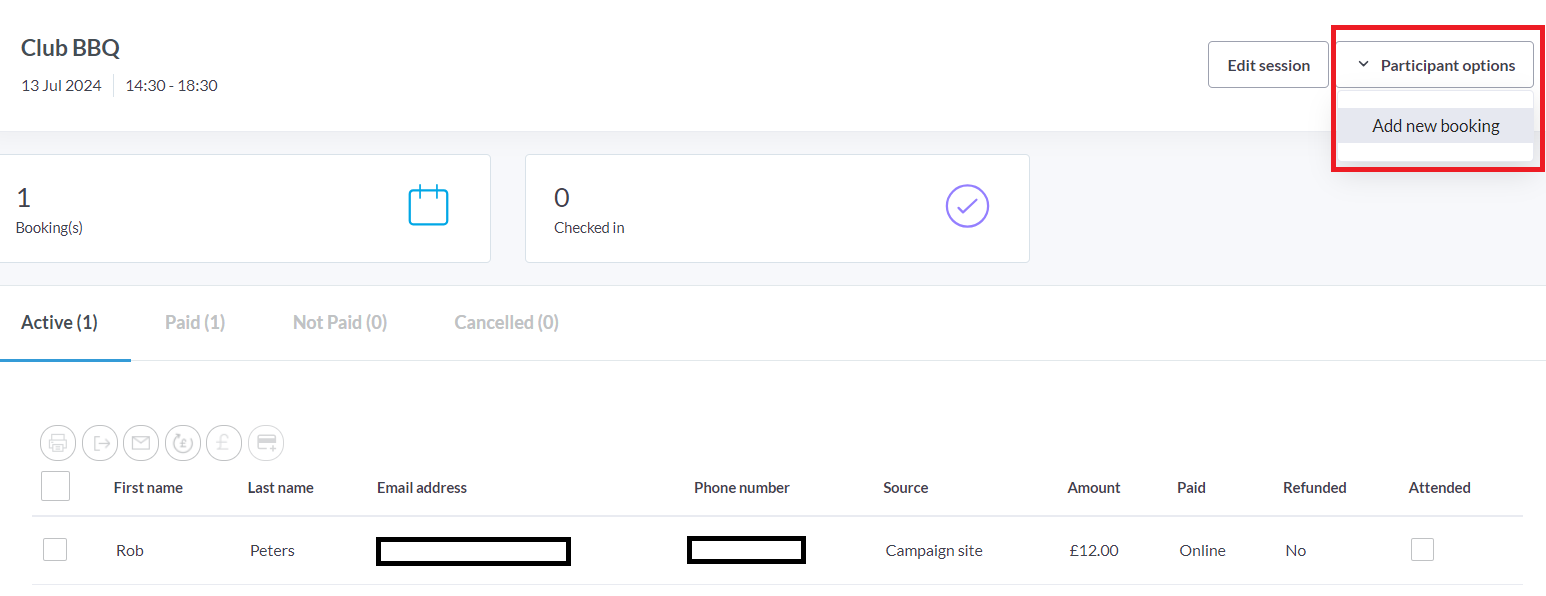Click the Amount column header
Viewport: 1546px width, 596px height.
tap(1094, 488)
